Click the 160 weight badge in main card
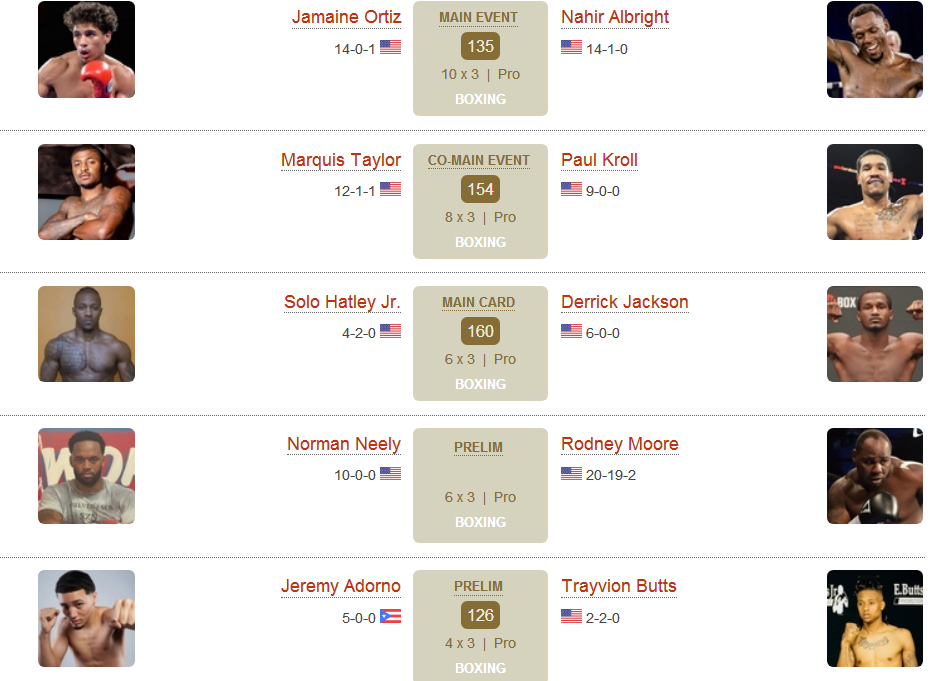Screen dimensions: 947x681 (x=480, y=331)
